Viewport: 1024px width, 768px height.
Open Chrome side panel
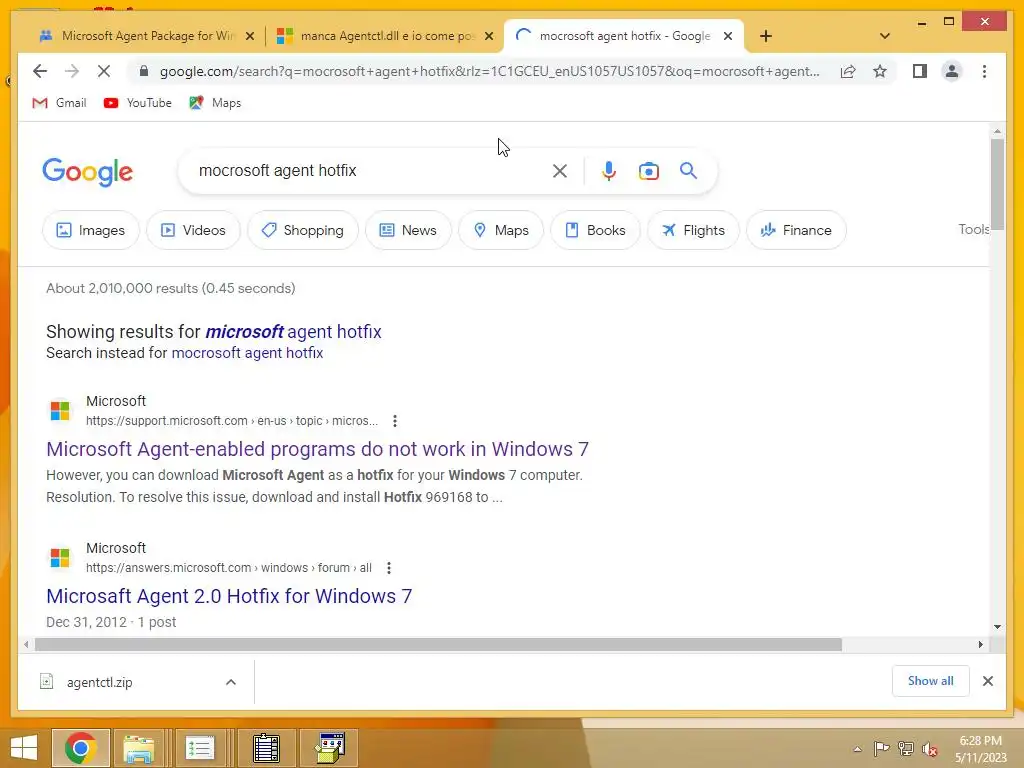point(920,71)
